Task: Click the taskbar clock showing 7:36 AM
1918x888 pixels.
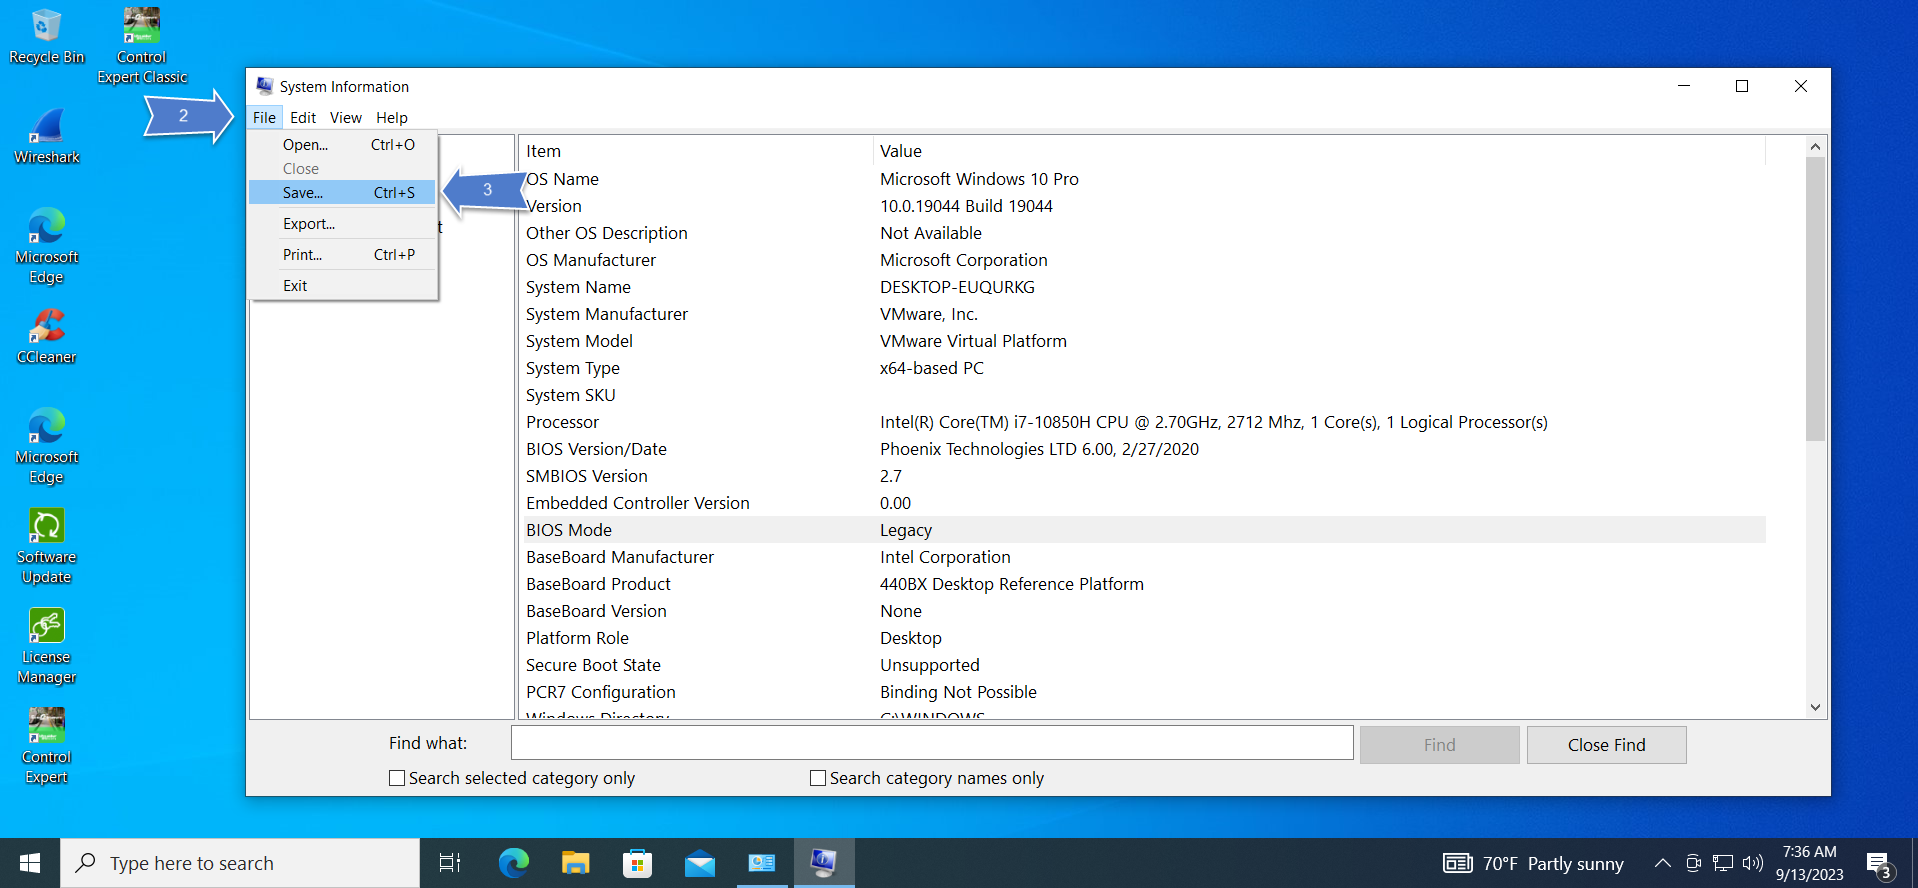Action: coord(1809,863)
